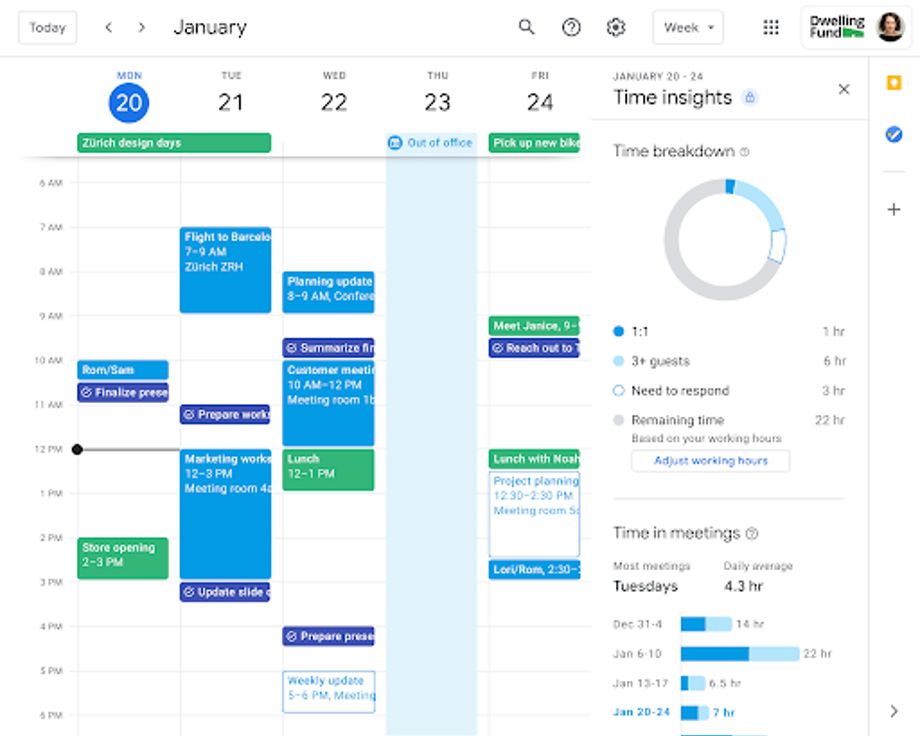Open Google Tasks from side panel

894,134
